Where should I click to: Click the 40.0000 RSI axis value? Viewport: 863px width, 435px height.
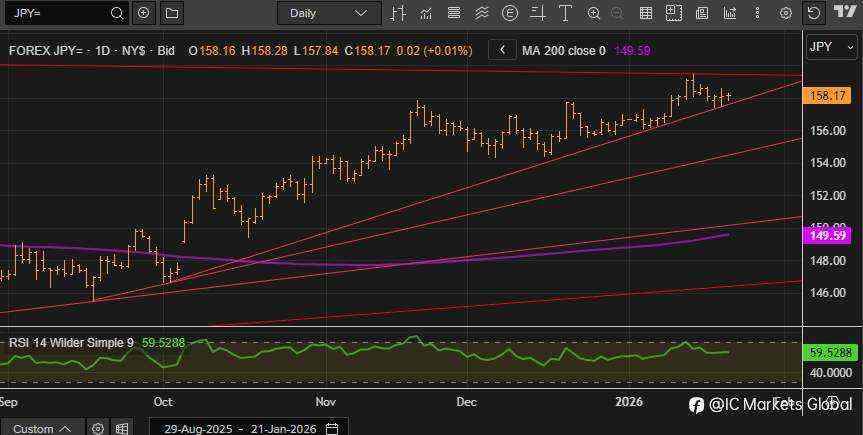click(x=830, y=372)
